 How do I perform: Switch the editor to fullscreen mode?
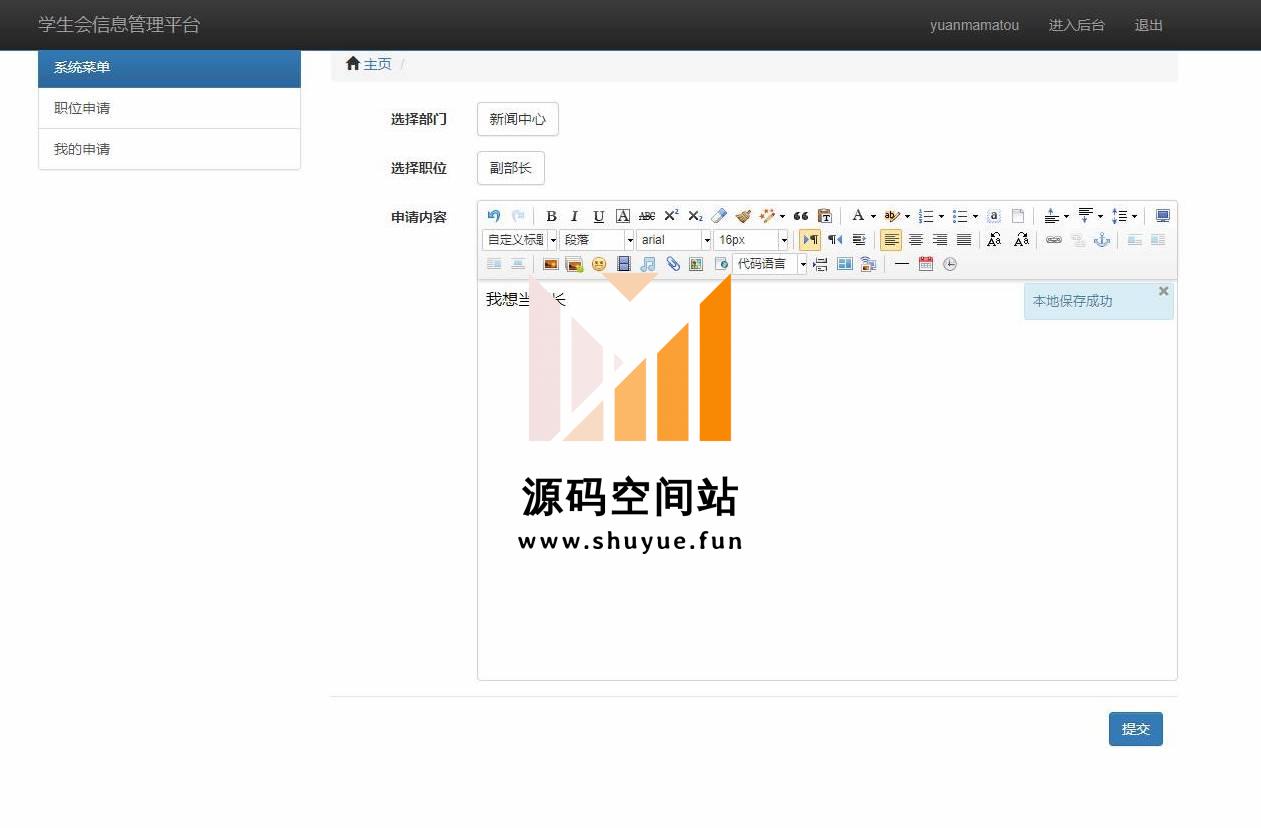[1163, 216]
